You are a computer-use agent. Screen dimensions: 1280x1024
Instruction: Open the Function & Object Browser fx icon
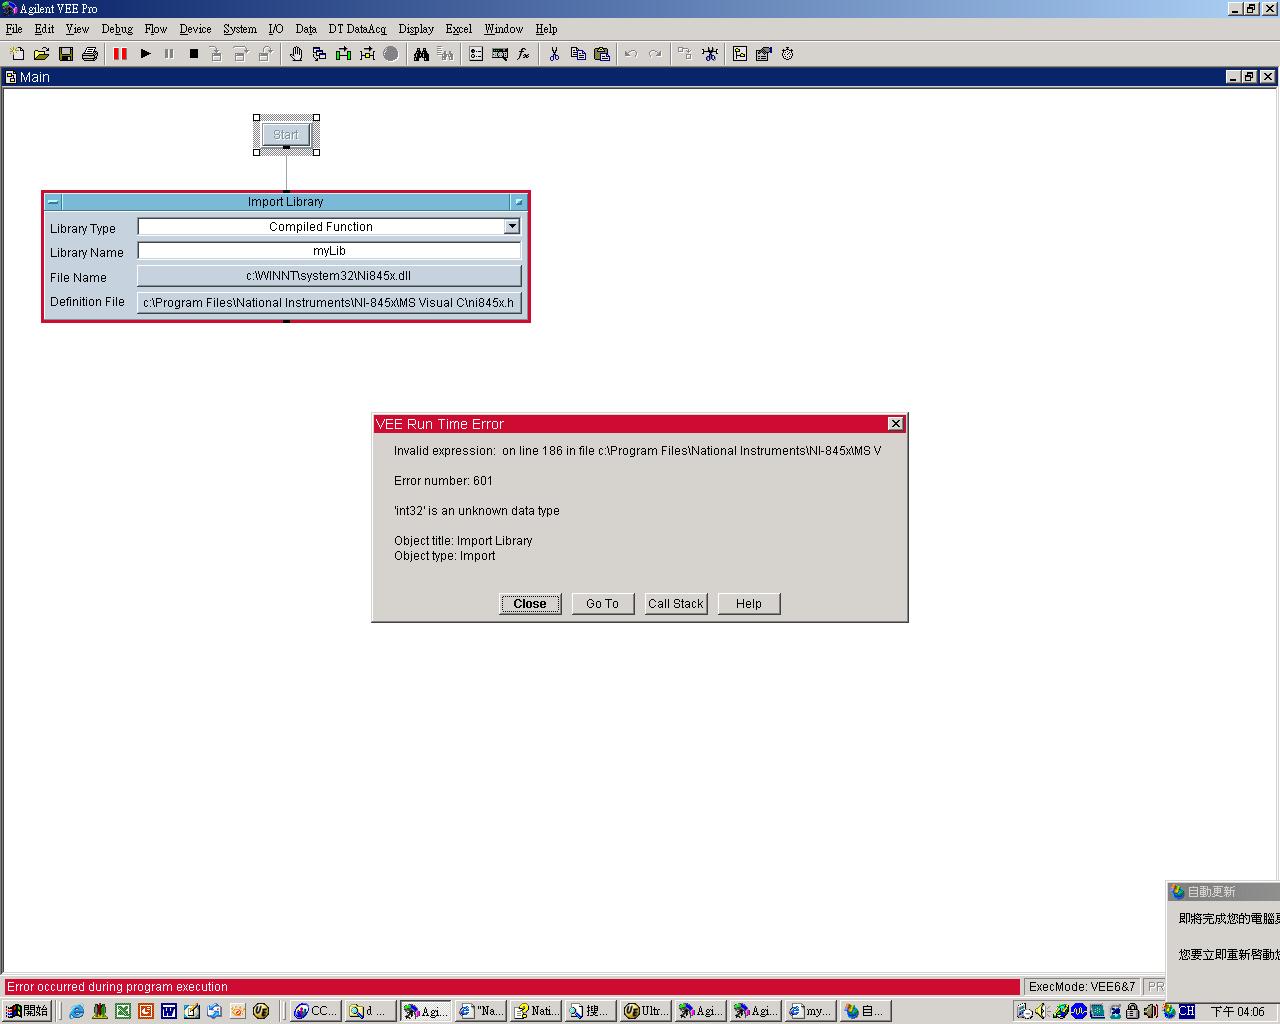point(523,54)
